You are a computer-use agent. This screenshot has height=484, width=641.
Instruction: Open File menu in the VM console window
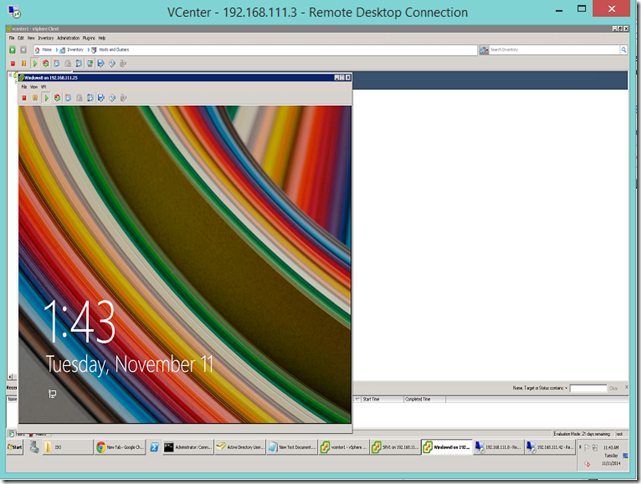click(24, 87)
